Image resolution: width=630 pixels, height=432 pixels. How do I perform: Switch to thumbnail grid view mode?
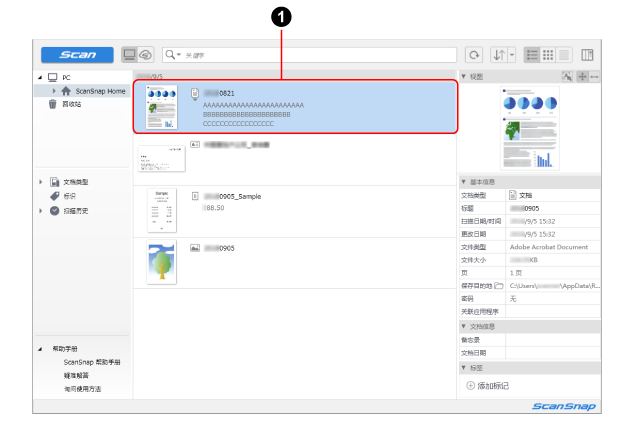pos(548,55)
